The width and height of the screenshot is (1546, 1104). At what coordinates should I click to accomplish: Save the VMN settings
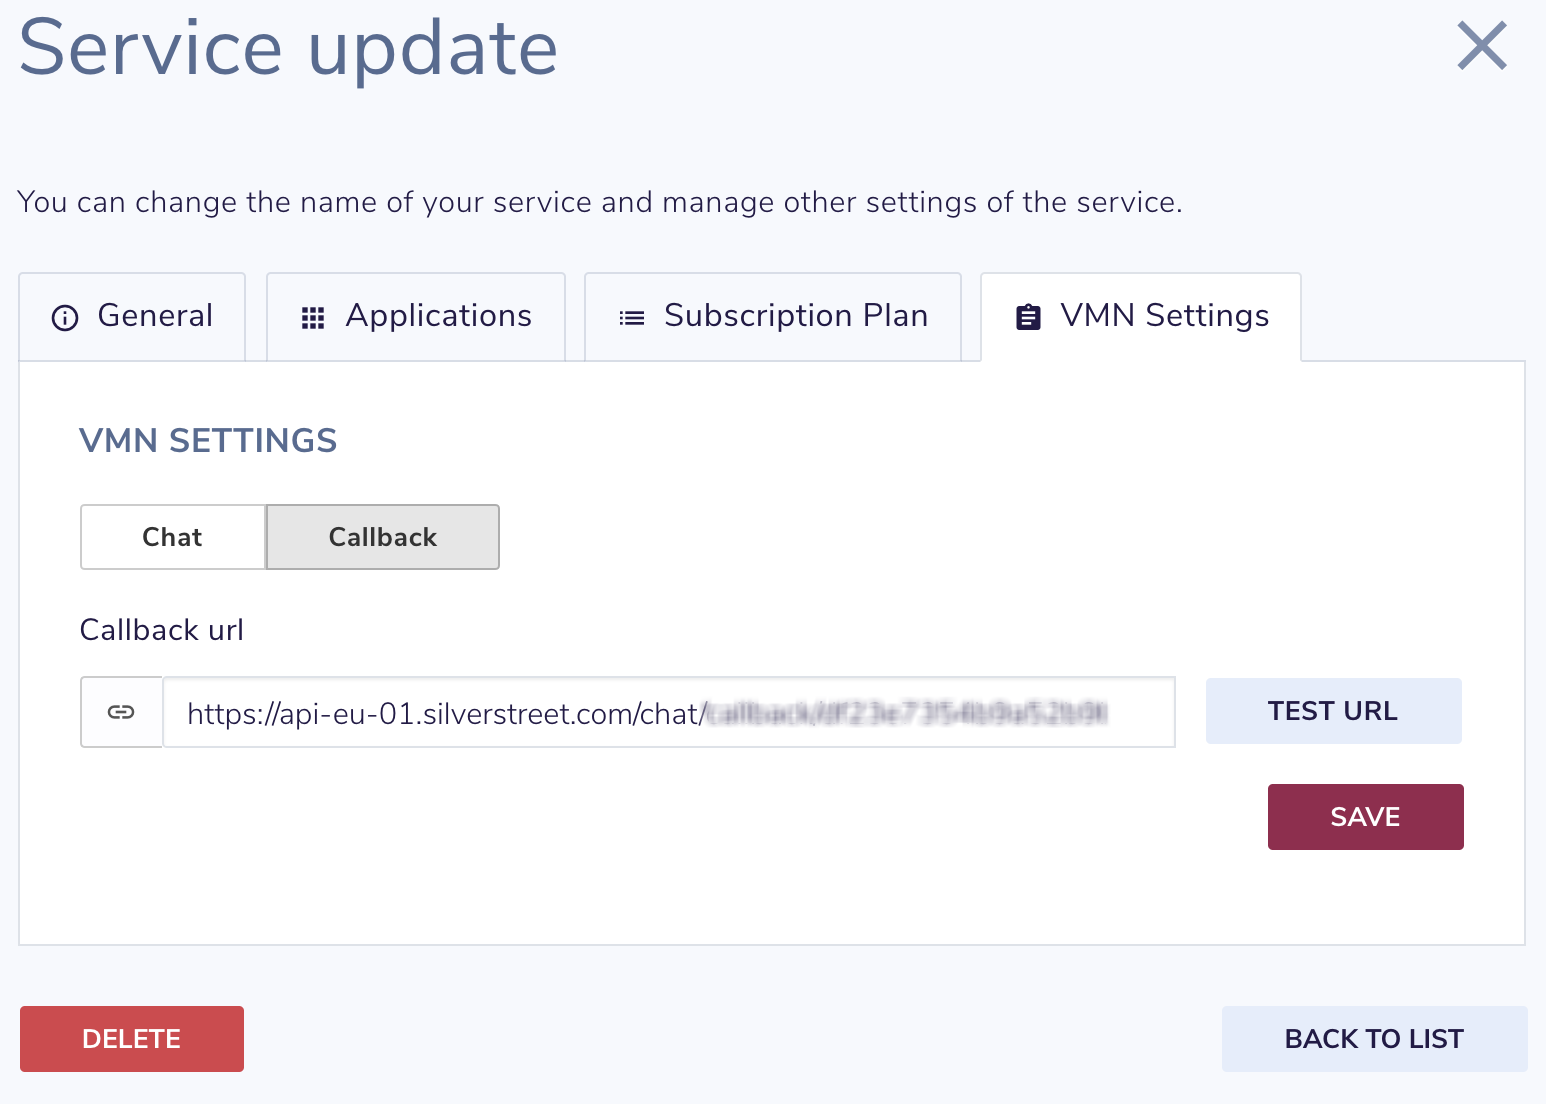coord(1365,817)
